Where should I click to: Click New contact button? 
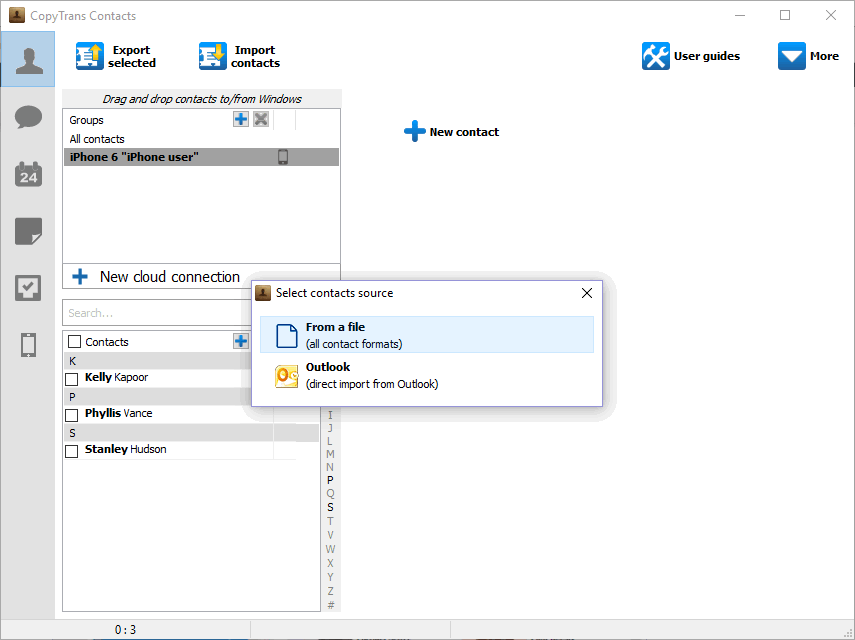[x=451, y=131]
